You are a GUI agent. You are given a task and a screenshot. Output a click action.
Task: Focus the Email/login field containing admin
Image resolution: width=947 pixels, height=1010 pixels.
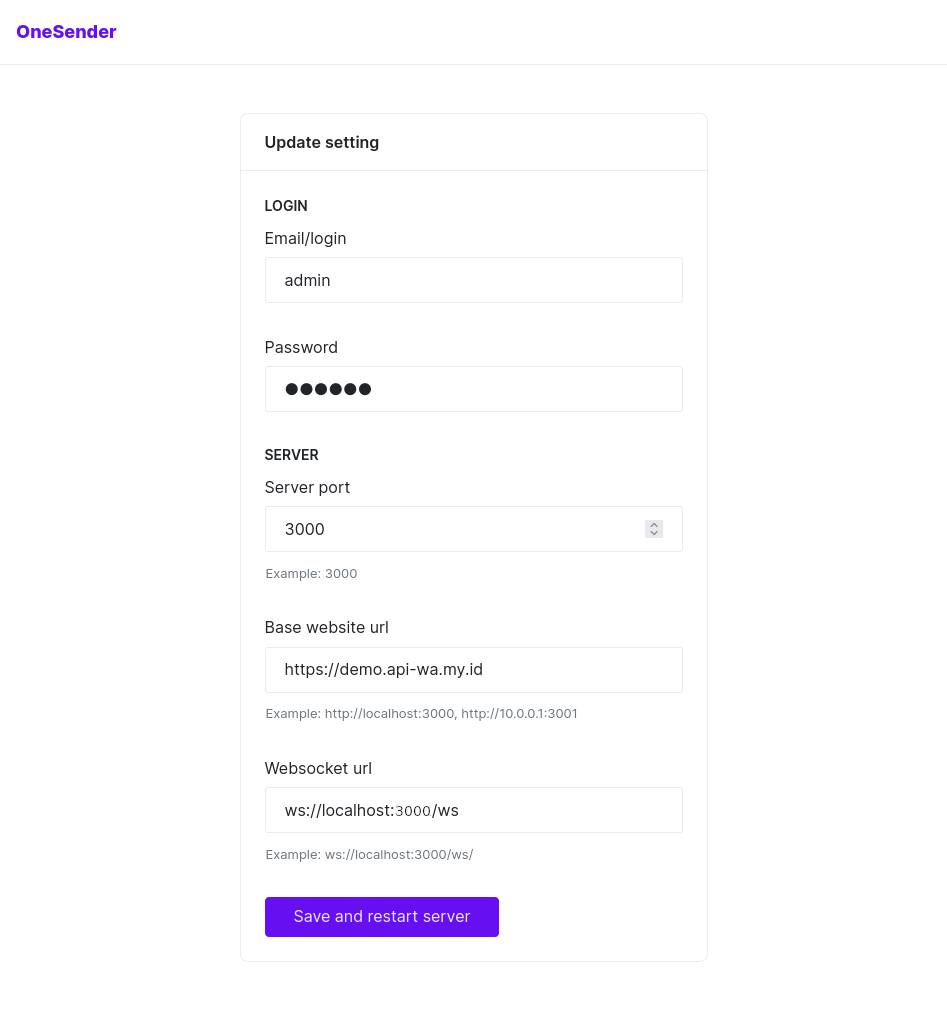474,280
